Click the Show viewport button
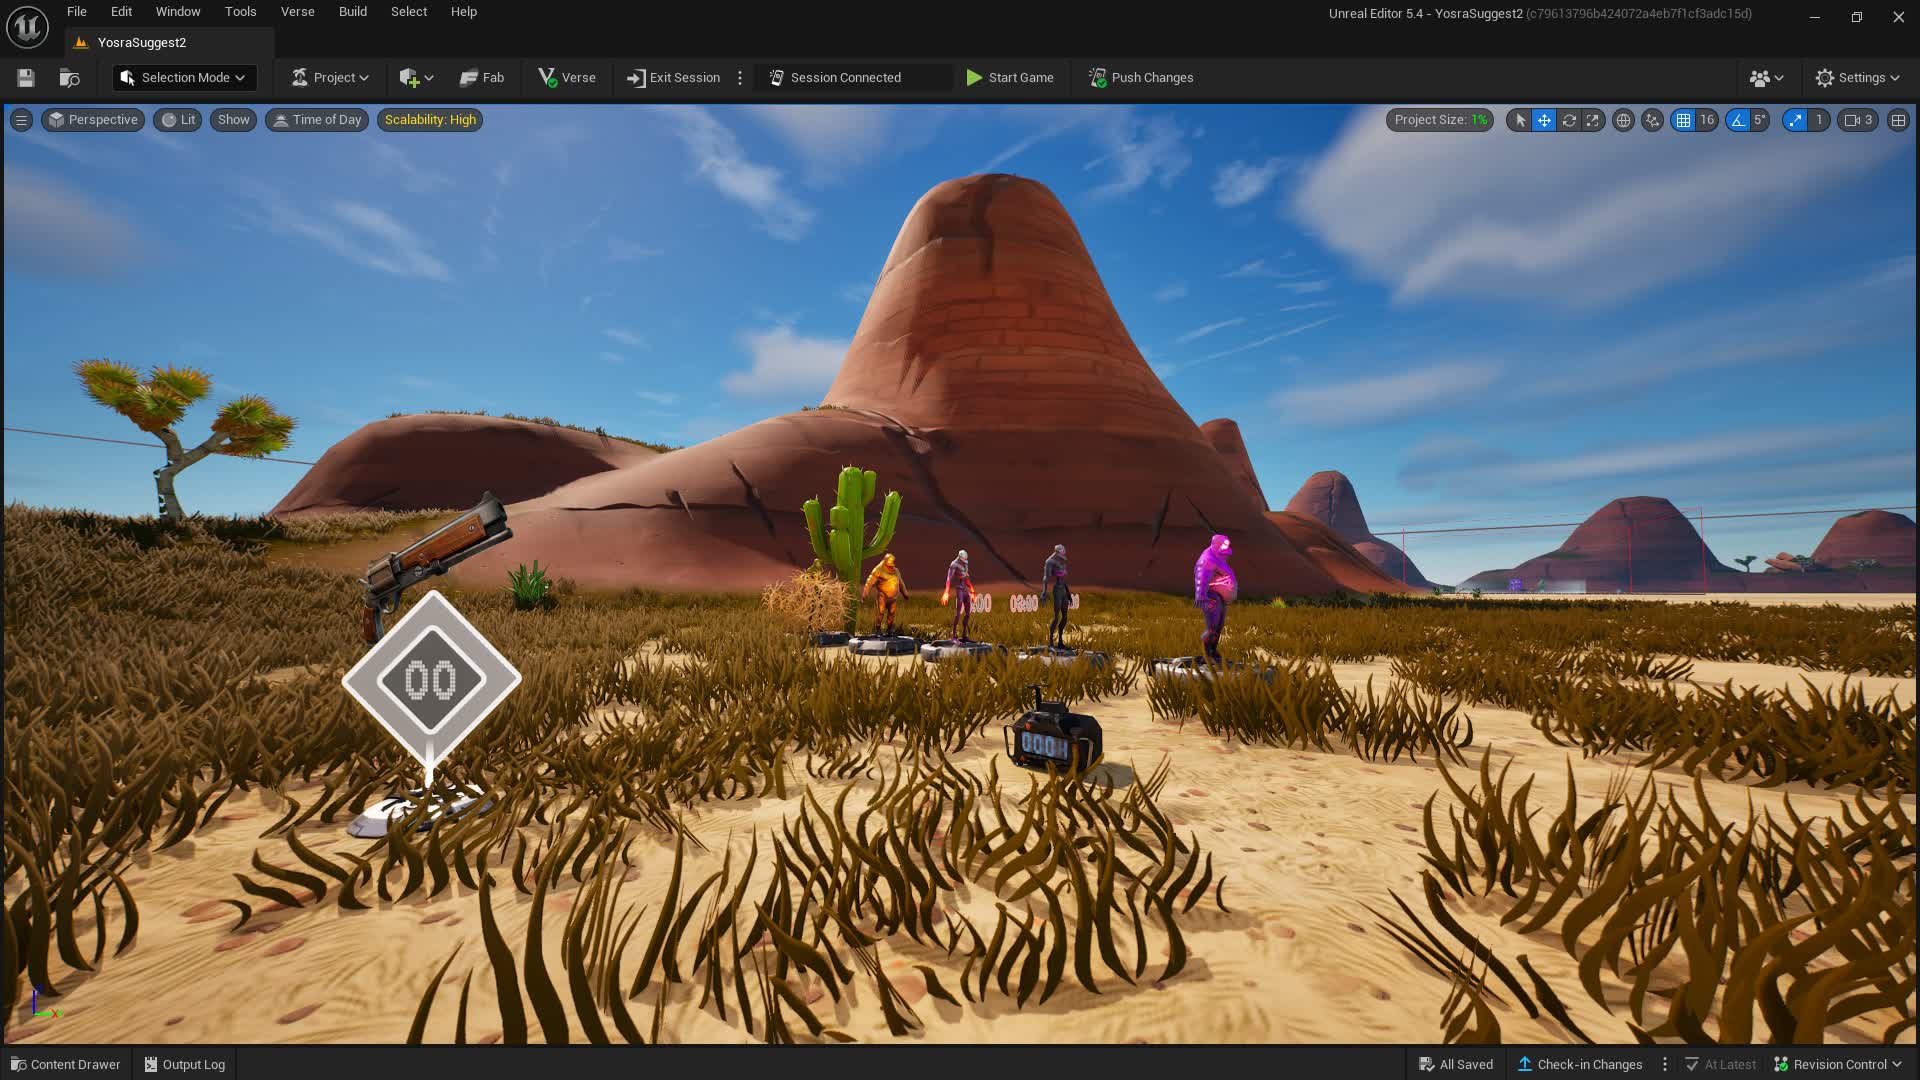This screenshot has width=1920, height=1080. pos(233,120)
